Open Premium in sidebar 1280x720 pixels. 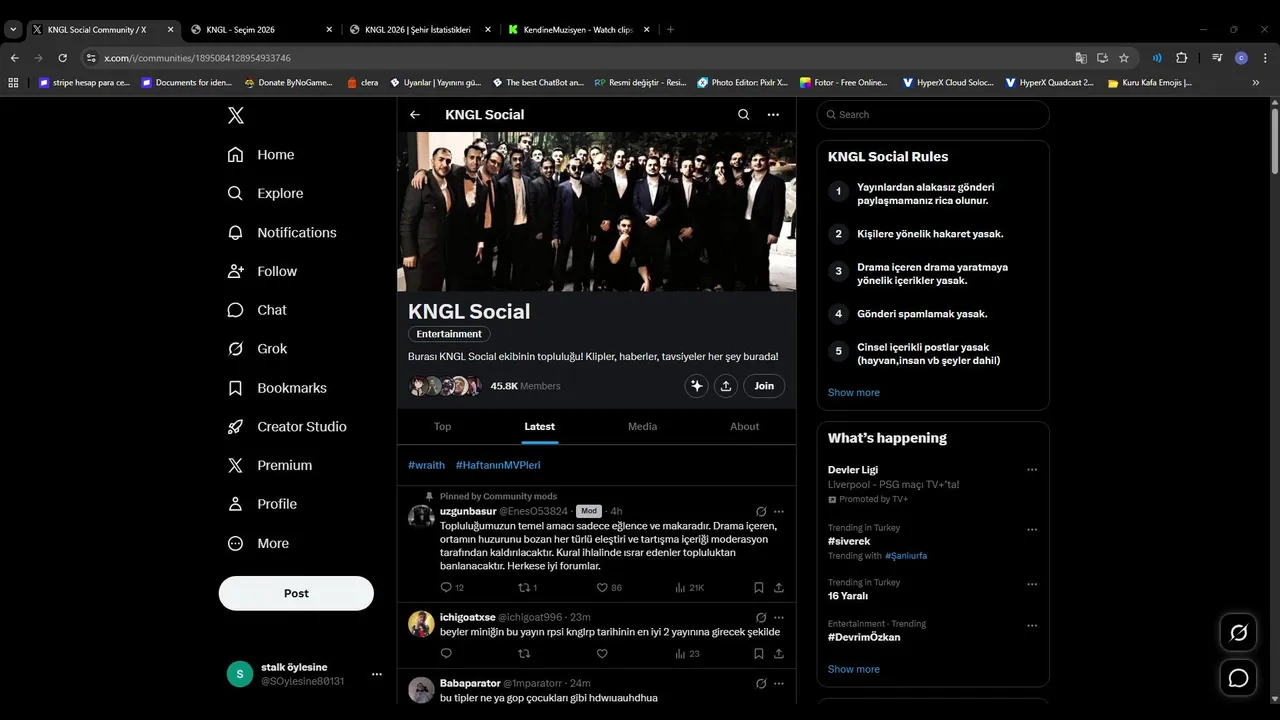[270, 466]
